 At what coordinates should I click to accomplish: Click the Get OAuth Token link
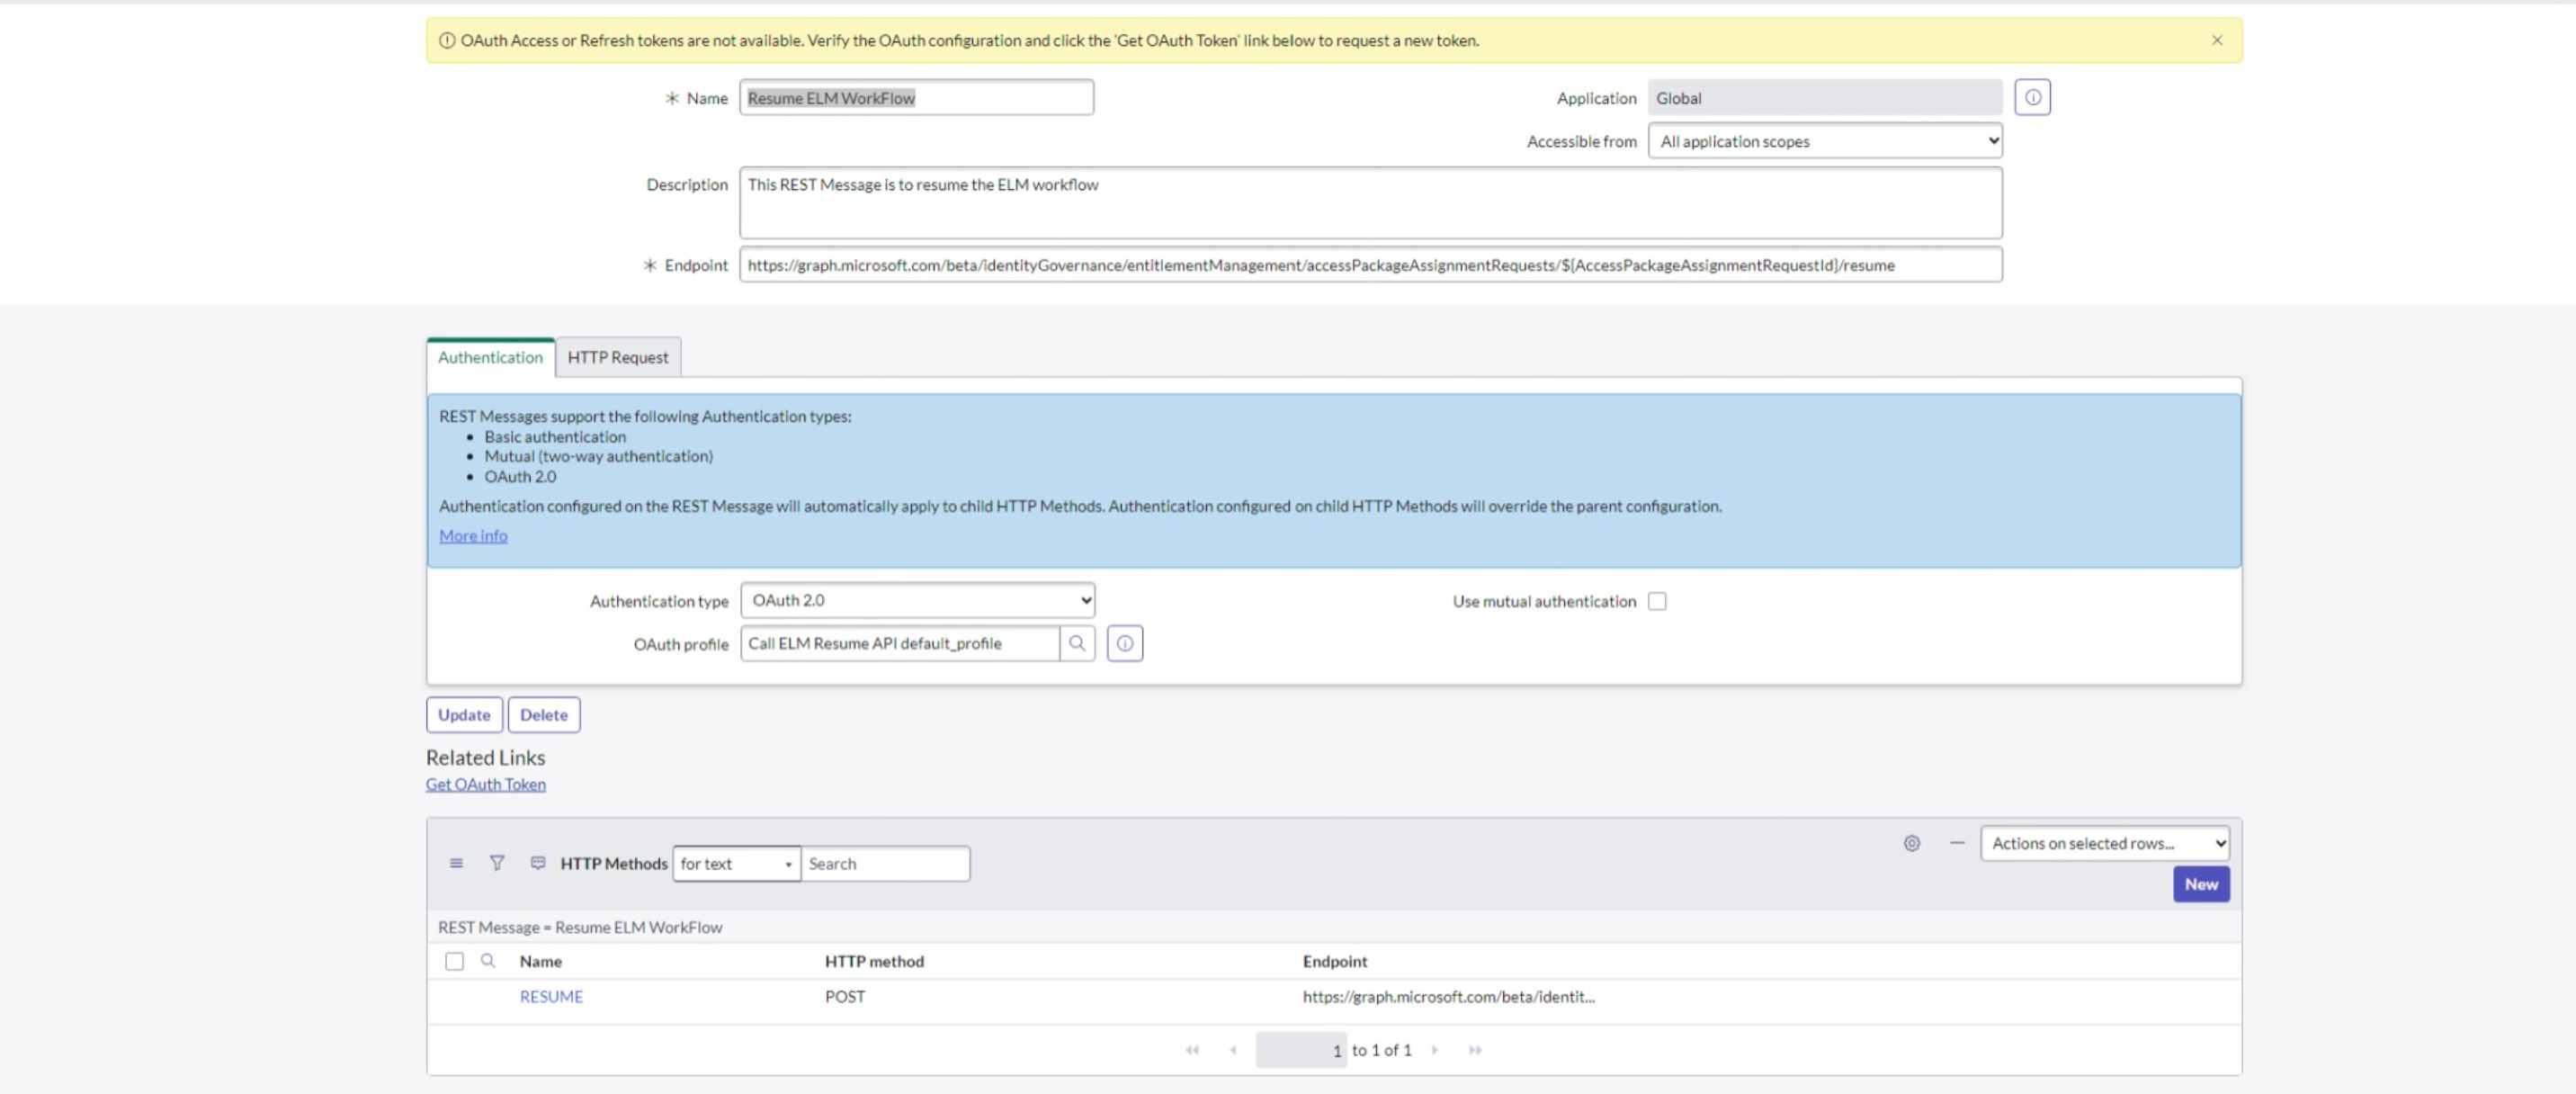tap(485, 784)
